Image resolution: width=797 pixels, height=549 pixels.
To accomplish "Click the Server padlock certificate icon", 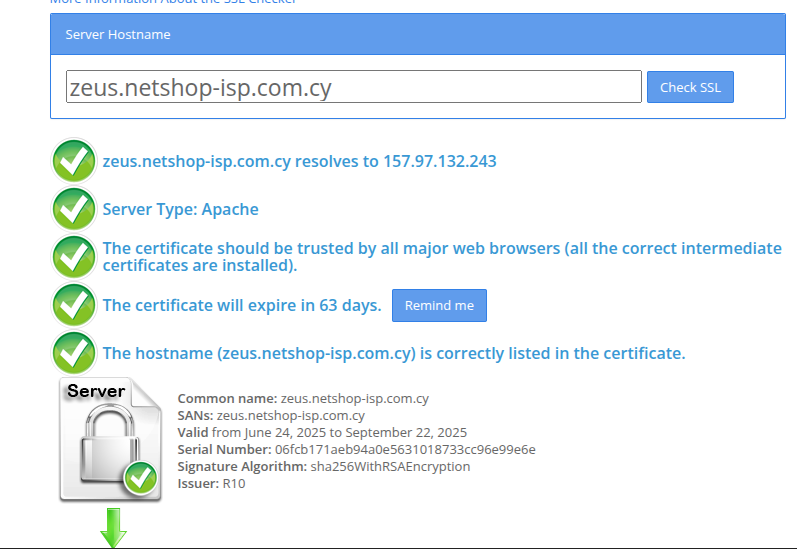I will pos(110,440).
